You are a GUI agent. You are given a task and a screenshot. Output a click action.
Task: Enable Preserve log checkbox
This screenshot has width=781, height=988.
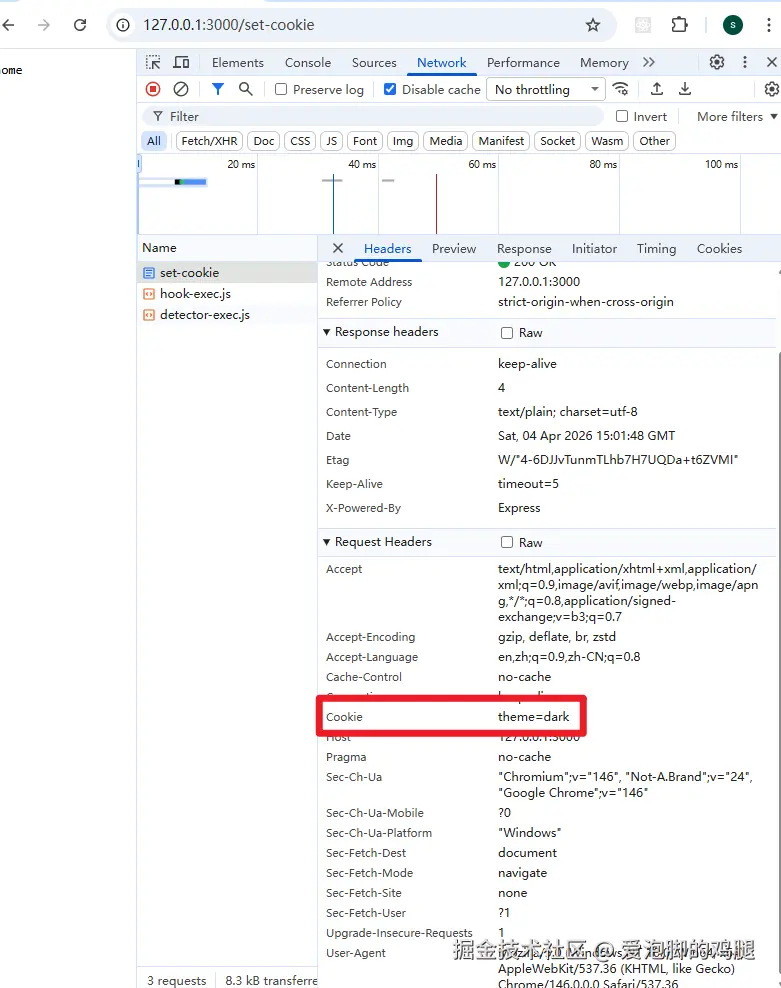tap(281, 89)
